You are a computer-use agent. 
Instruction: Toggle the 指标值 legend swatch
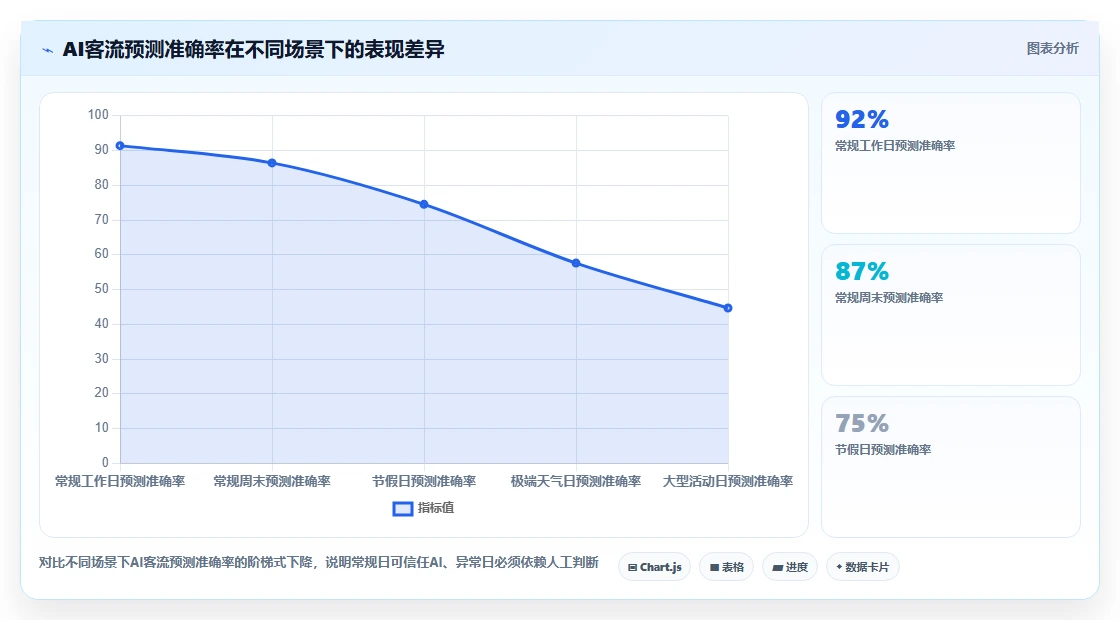(403, 509)
